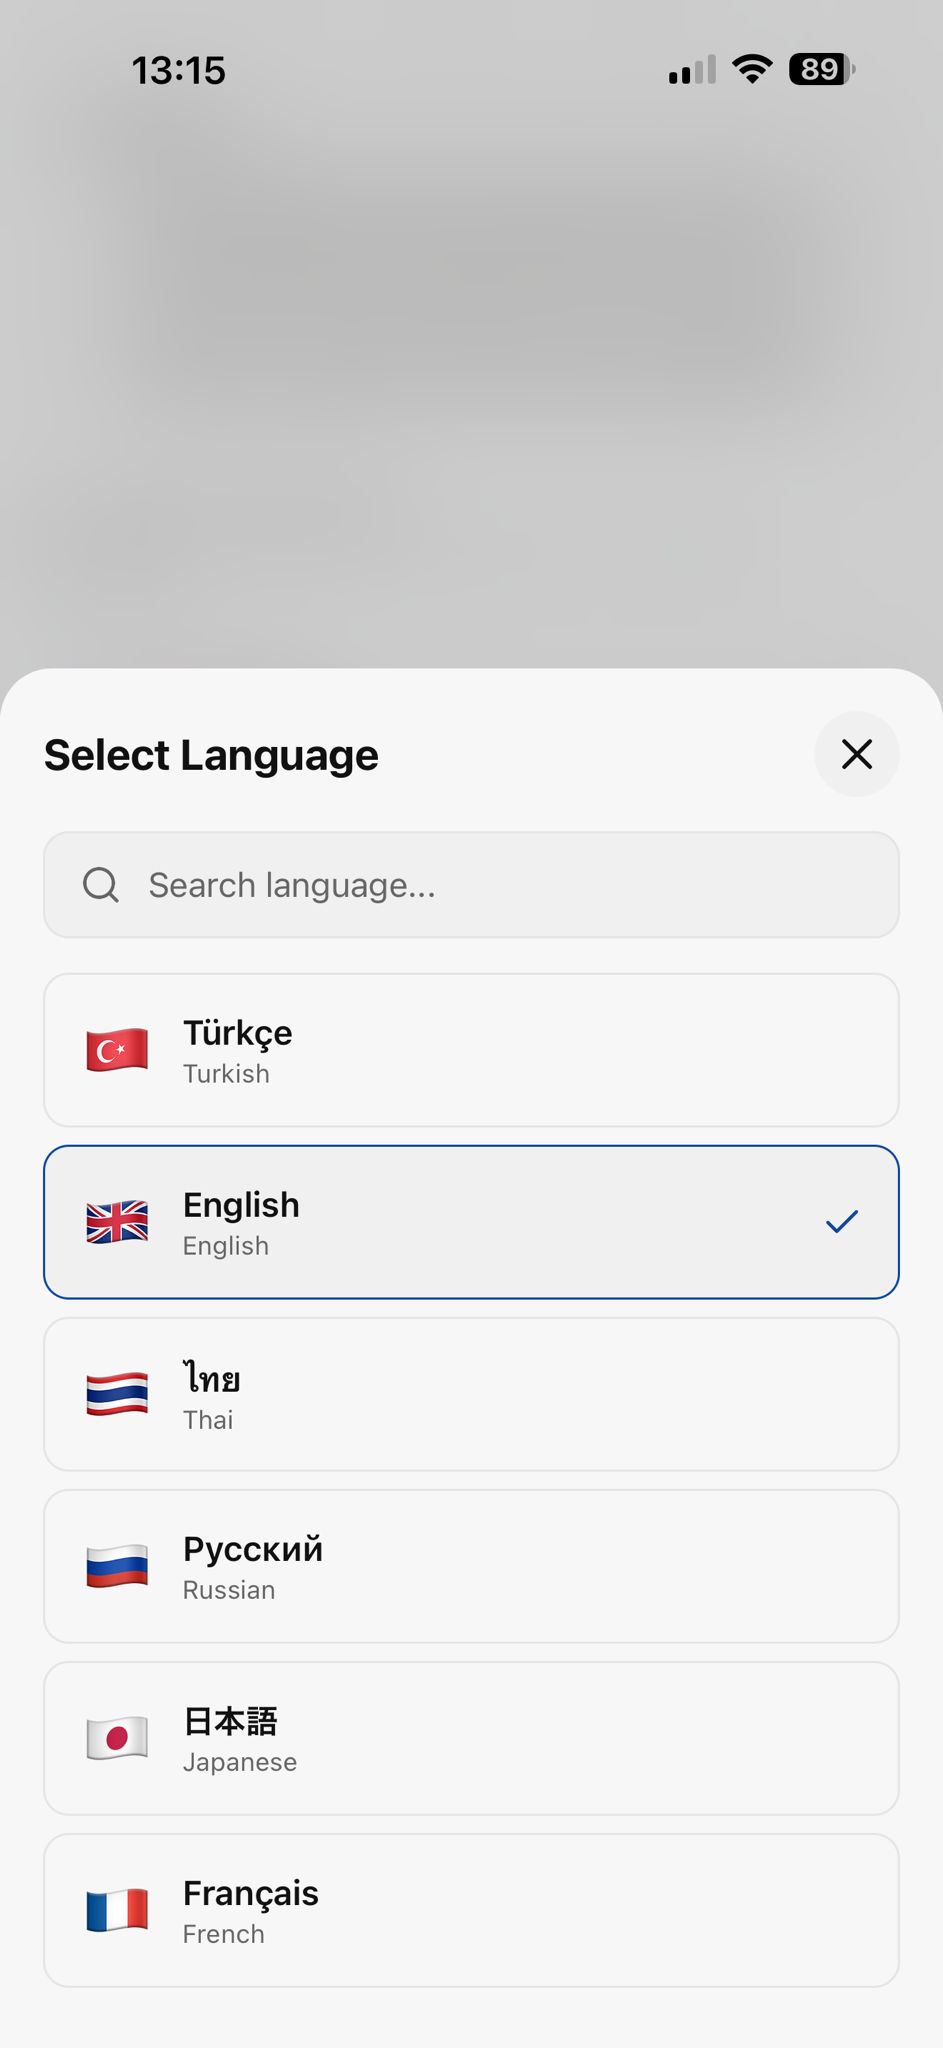Screen dimensions: 943x2048
Task: Tap the battery level indicator
Action: [821, 69]
